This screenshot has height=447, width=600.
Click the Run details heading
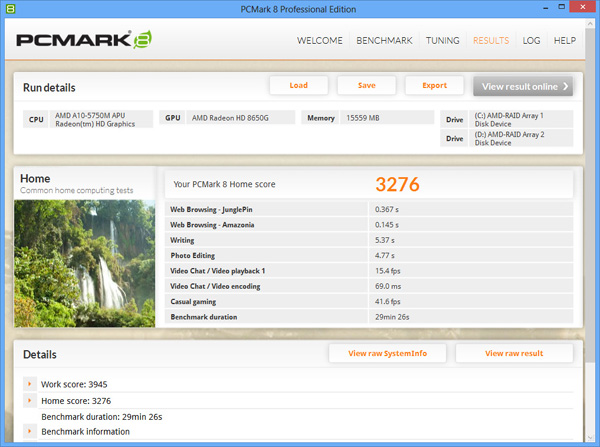point(49,88)
